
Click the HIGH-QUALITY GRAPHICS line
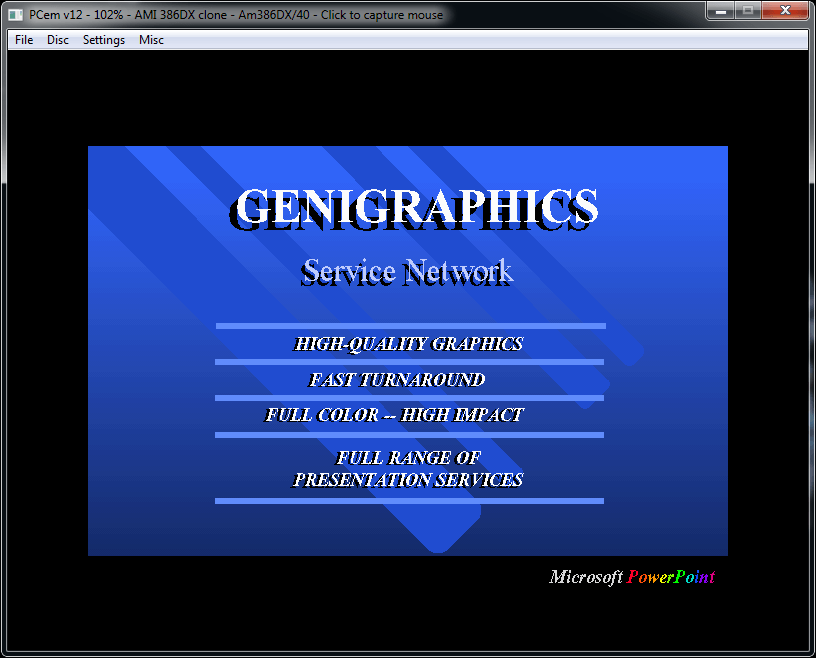point(409,344)
